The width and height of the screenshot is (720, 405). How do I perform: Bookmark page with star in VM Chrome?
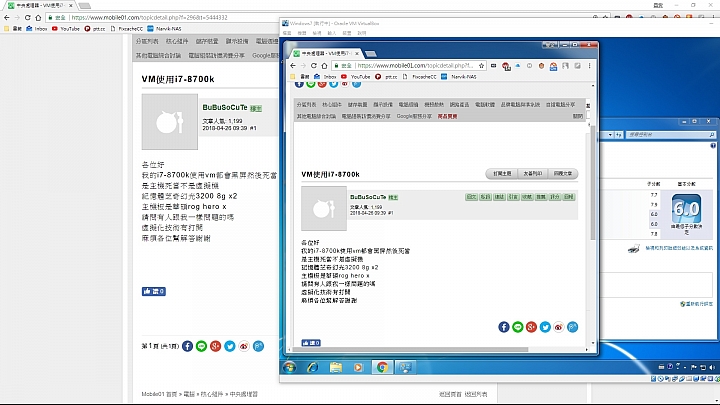pos(481,66)
